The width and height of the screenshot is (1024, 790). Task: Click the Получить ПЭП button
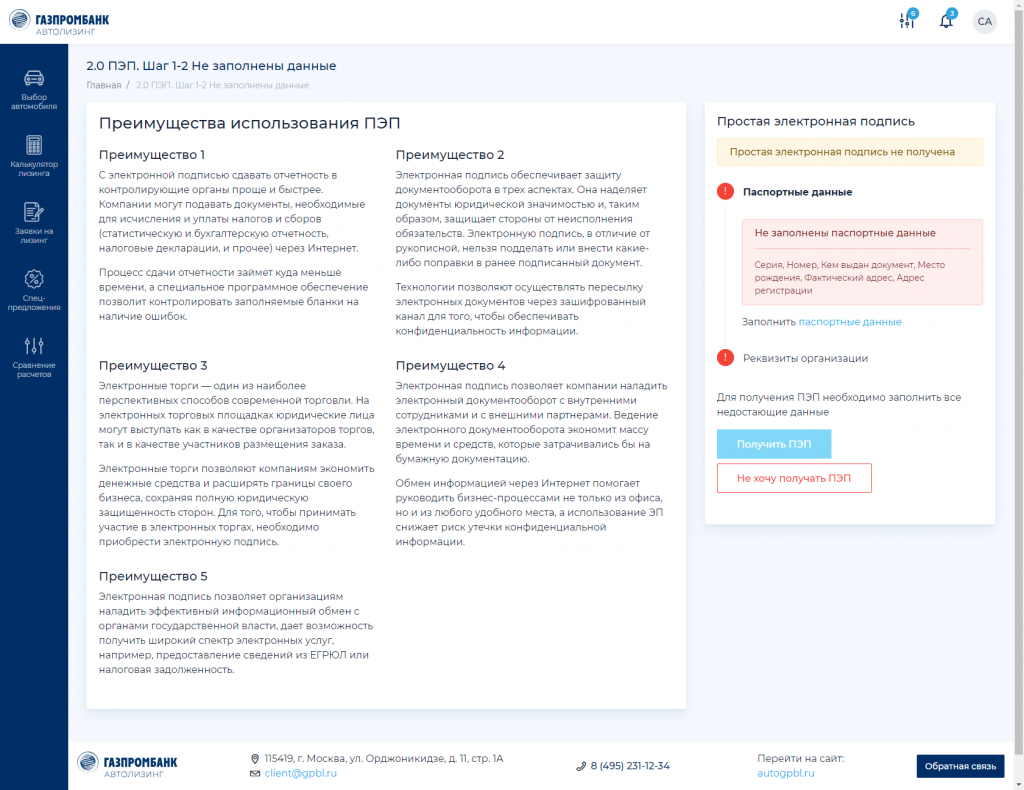(774, 444)
